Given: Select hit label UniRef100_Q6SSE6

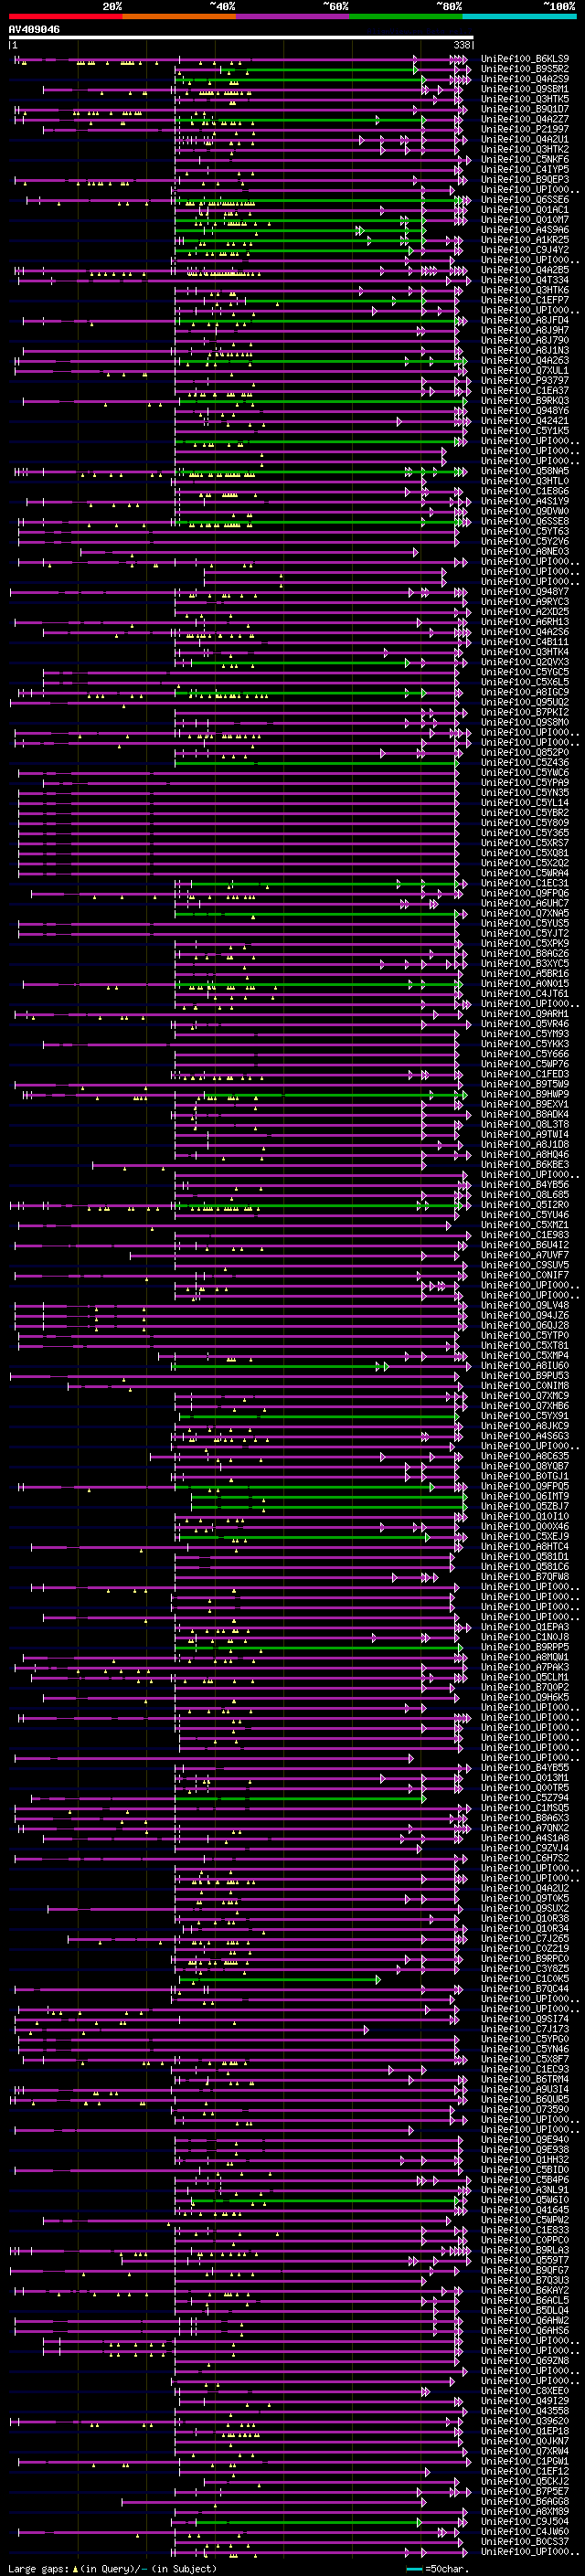Looking at the screenshot, I should [525, 200].
